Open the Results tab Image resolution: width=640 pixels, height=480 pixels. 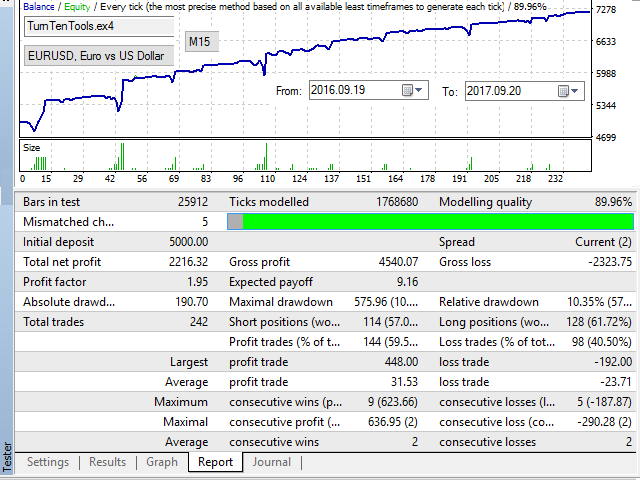108,462
